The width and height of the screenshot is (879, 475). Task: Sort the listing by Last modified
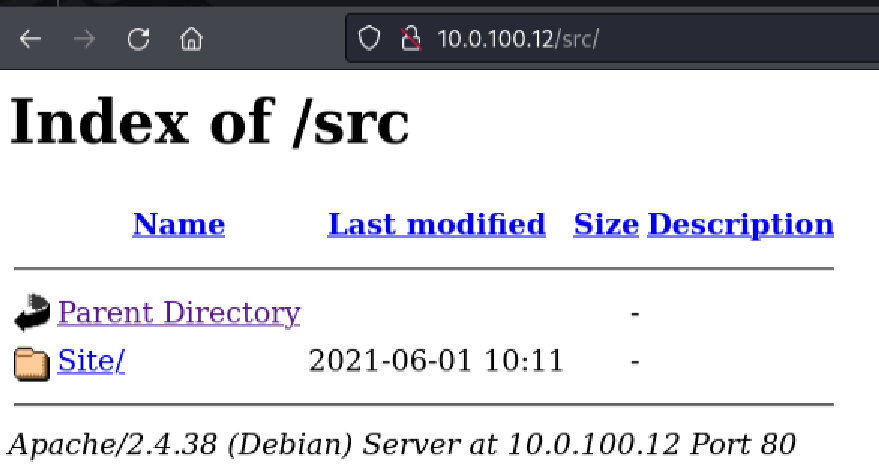point(436,224)
